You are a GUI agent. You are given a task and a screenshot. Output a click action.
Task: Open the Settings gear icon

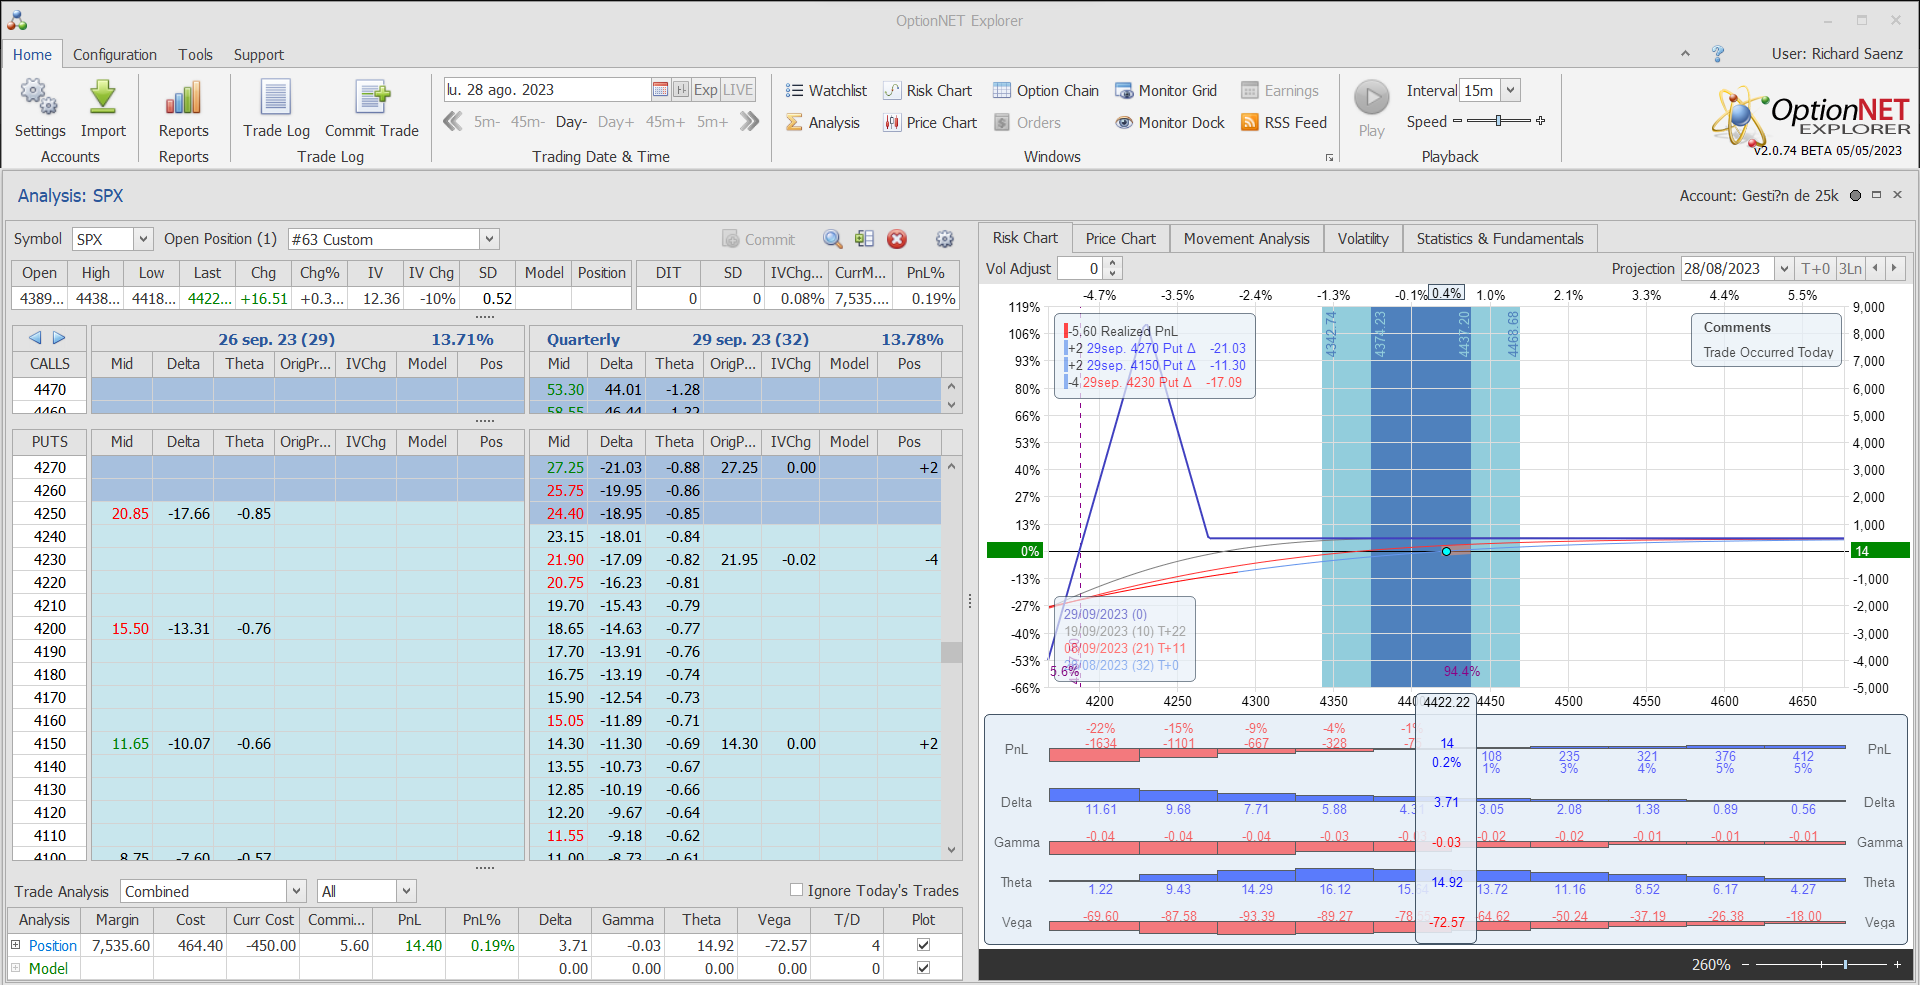39,99
